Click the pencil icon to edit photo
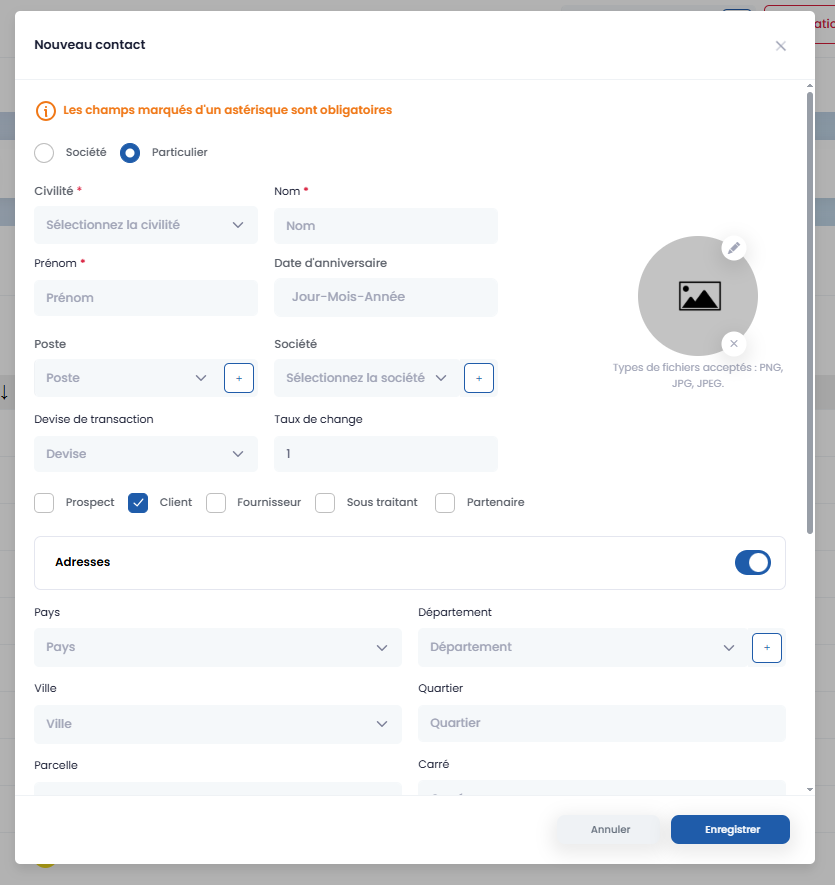The width and height of the screenshot is (835, 885). tap(734, 248)
